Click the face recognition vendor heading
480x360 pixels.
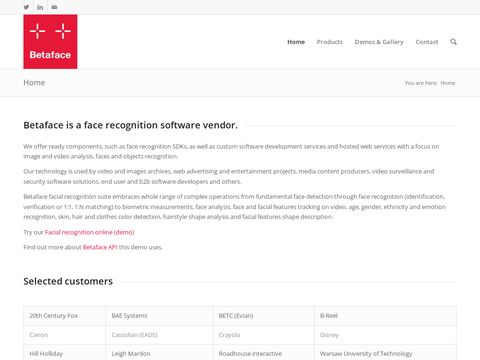(130, 125)
